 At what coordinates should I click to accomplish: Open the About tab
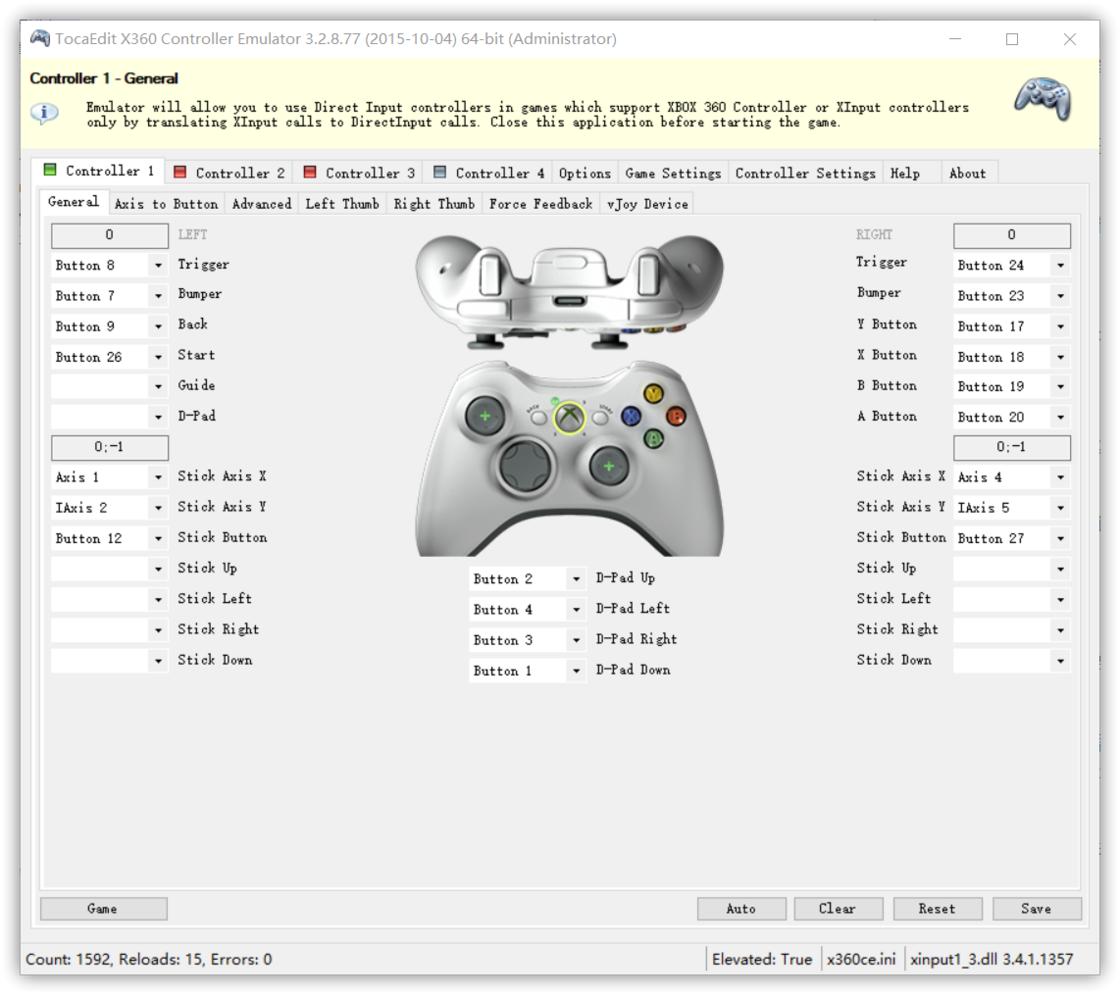tap(968, 173)
